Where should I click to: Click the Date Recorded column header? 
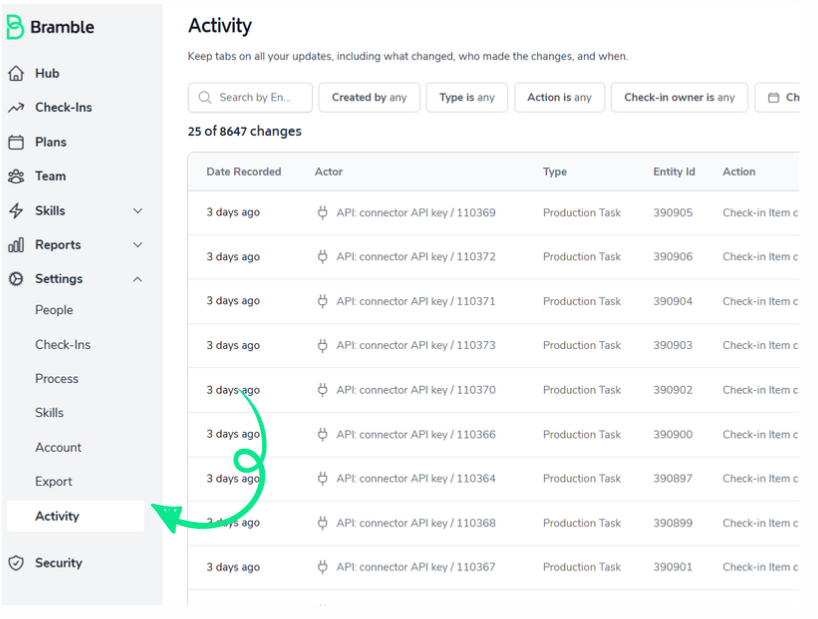(x=244, y=172)
